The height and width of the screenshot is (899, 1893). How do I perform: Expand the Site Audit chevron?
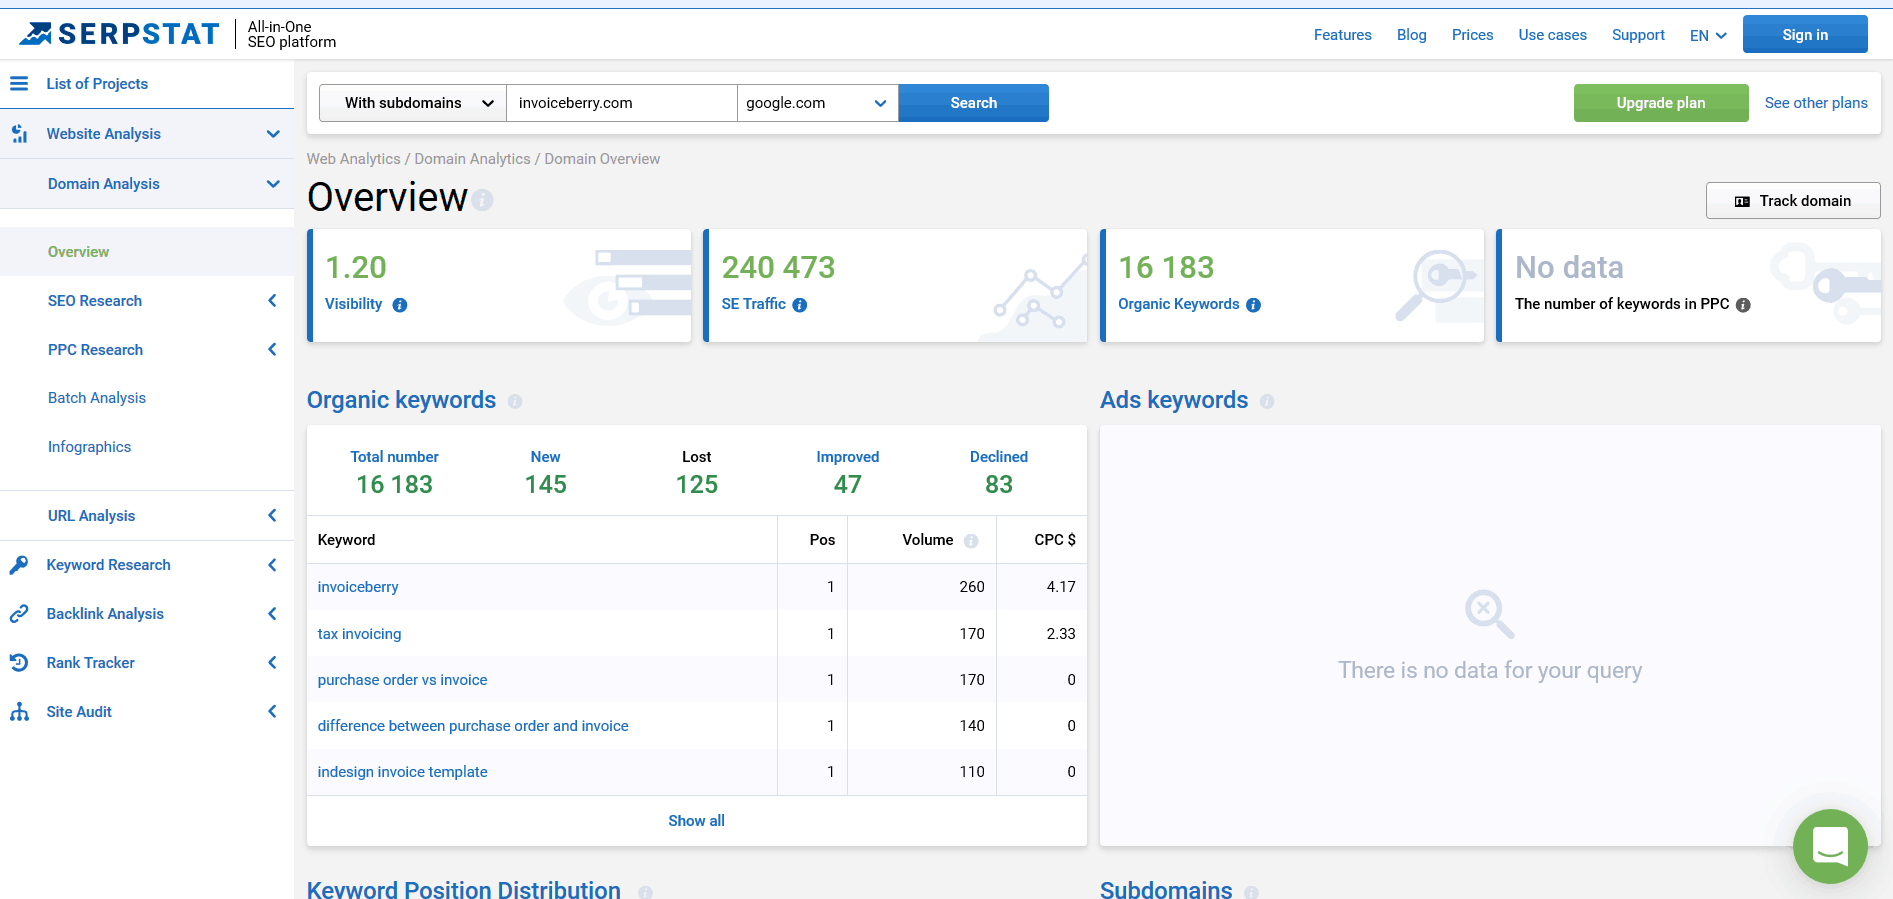point(272,712)
